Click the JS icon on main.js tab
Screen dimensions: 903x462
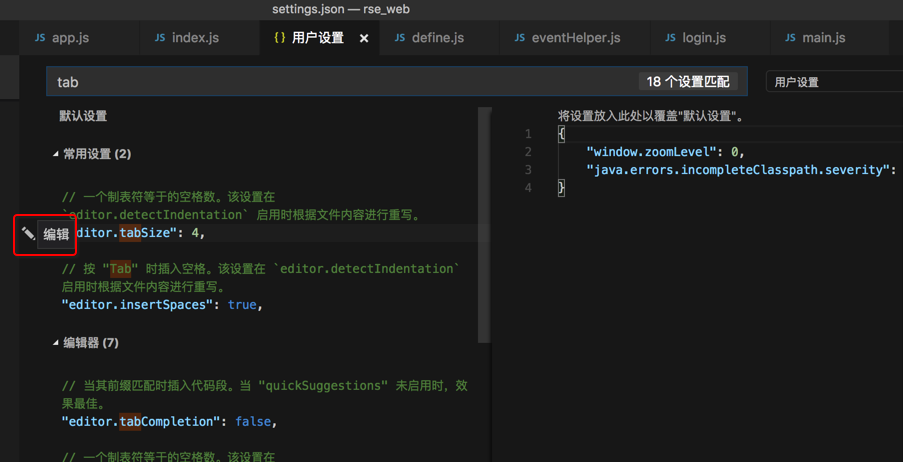click(790, 38)
